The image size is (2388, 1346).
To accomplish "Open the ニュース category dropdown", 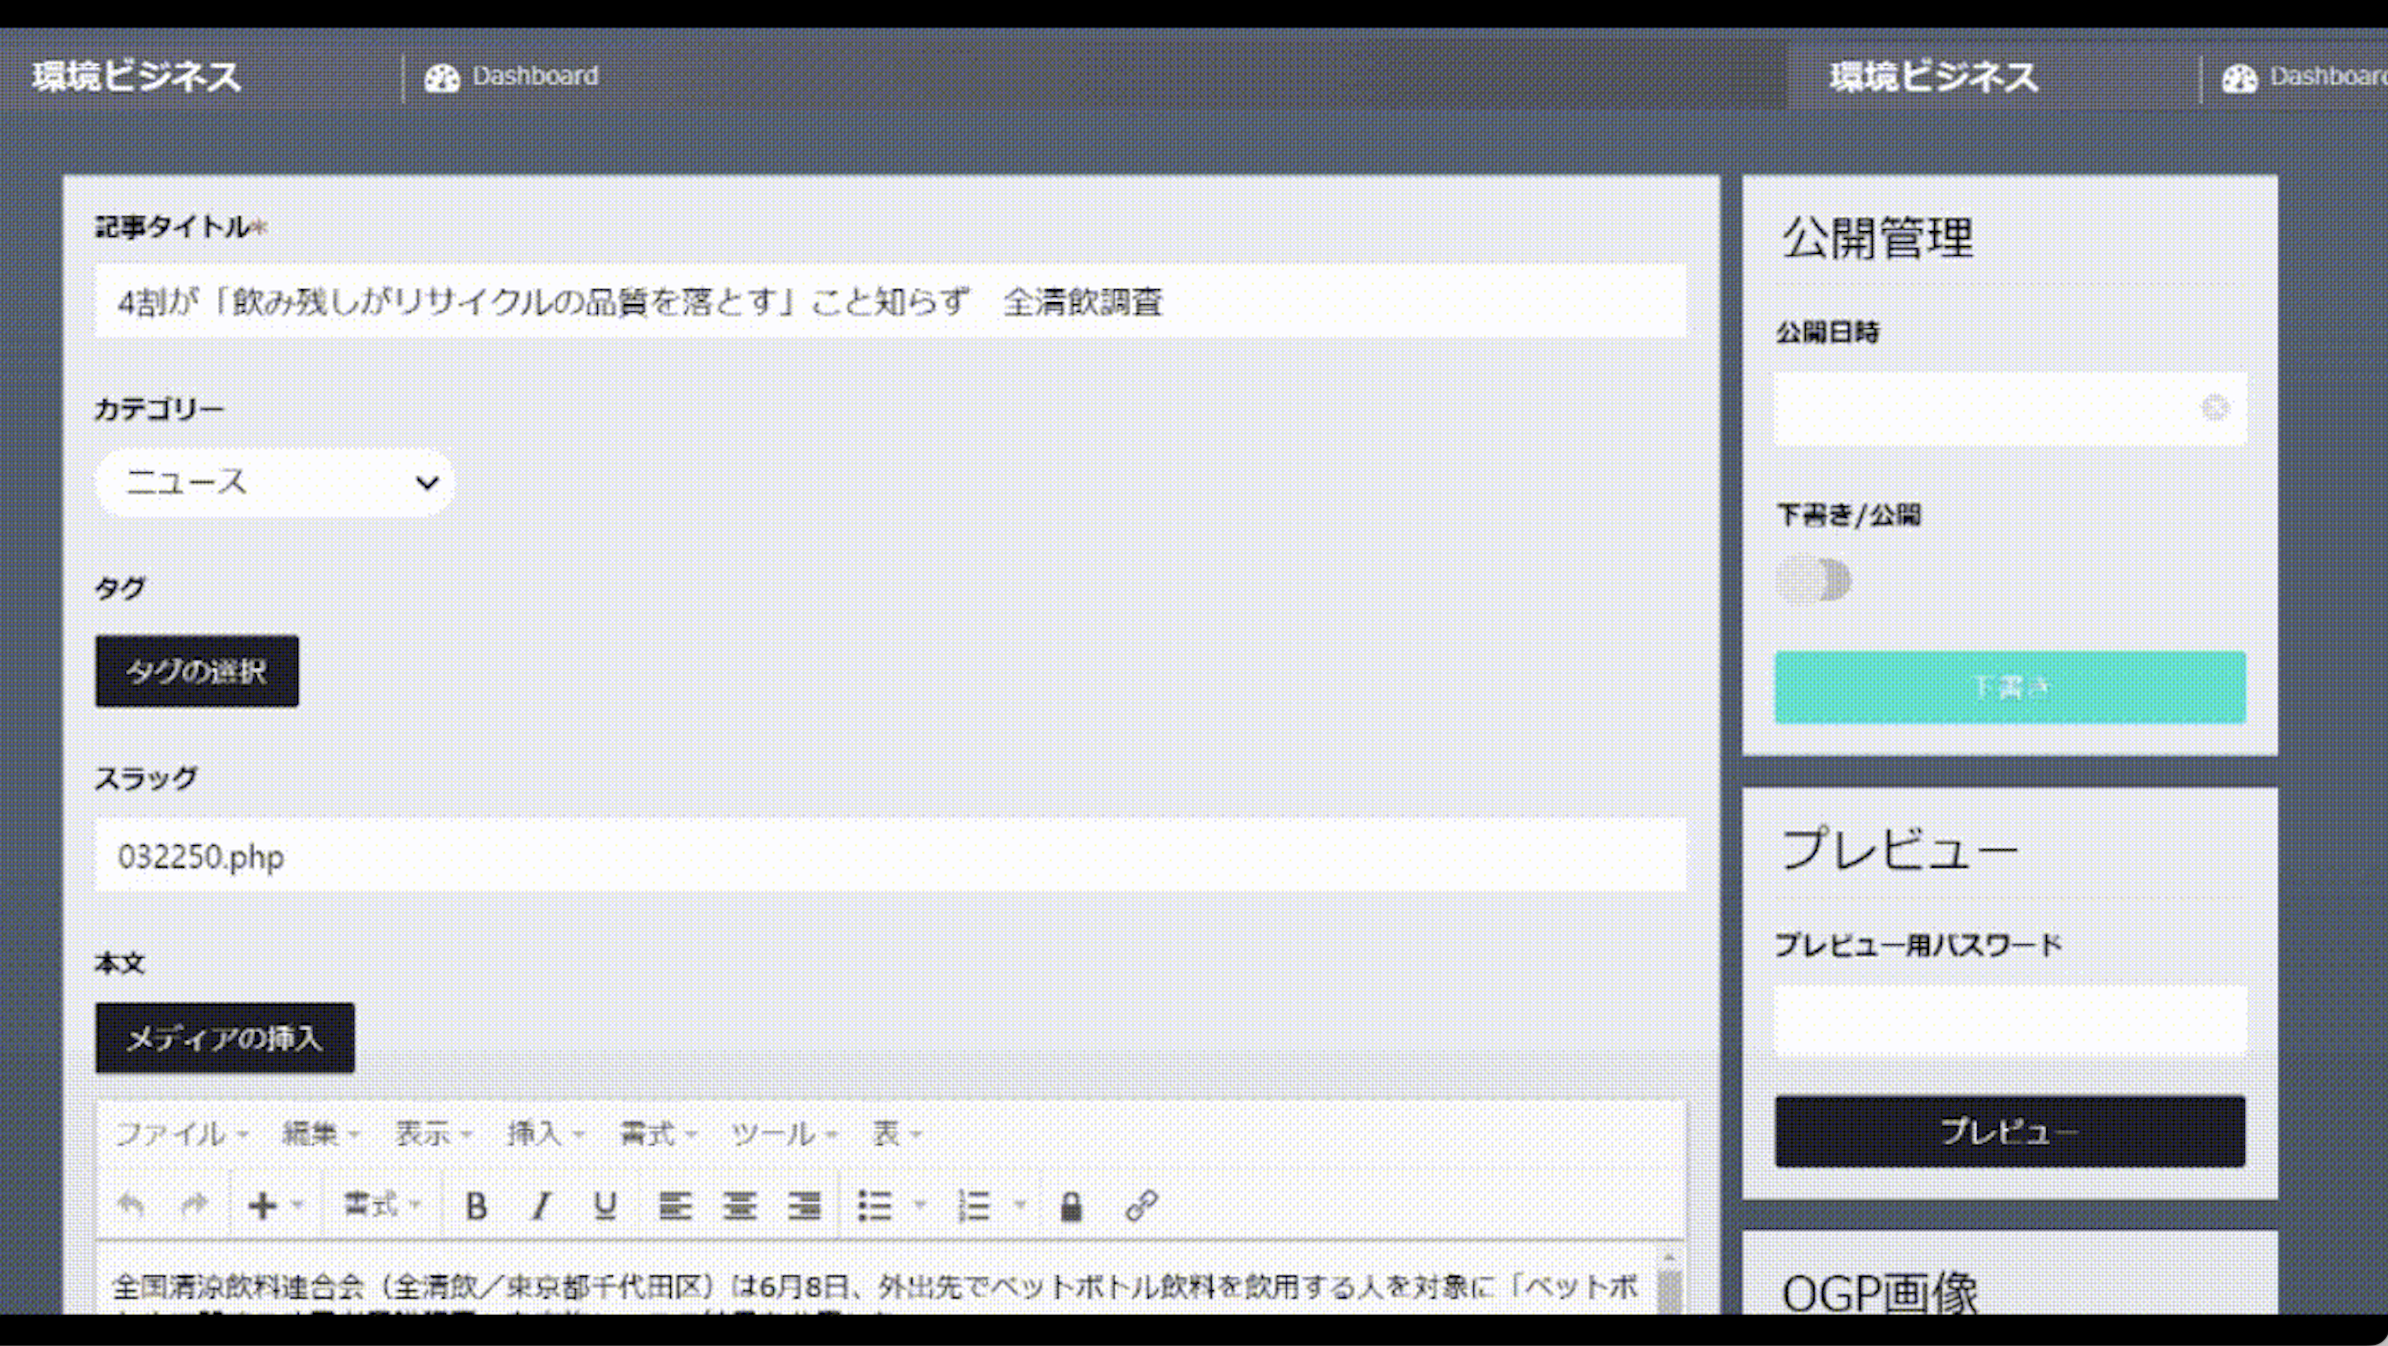I will pos(274,483).
